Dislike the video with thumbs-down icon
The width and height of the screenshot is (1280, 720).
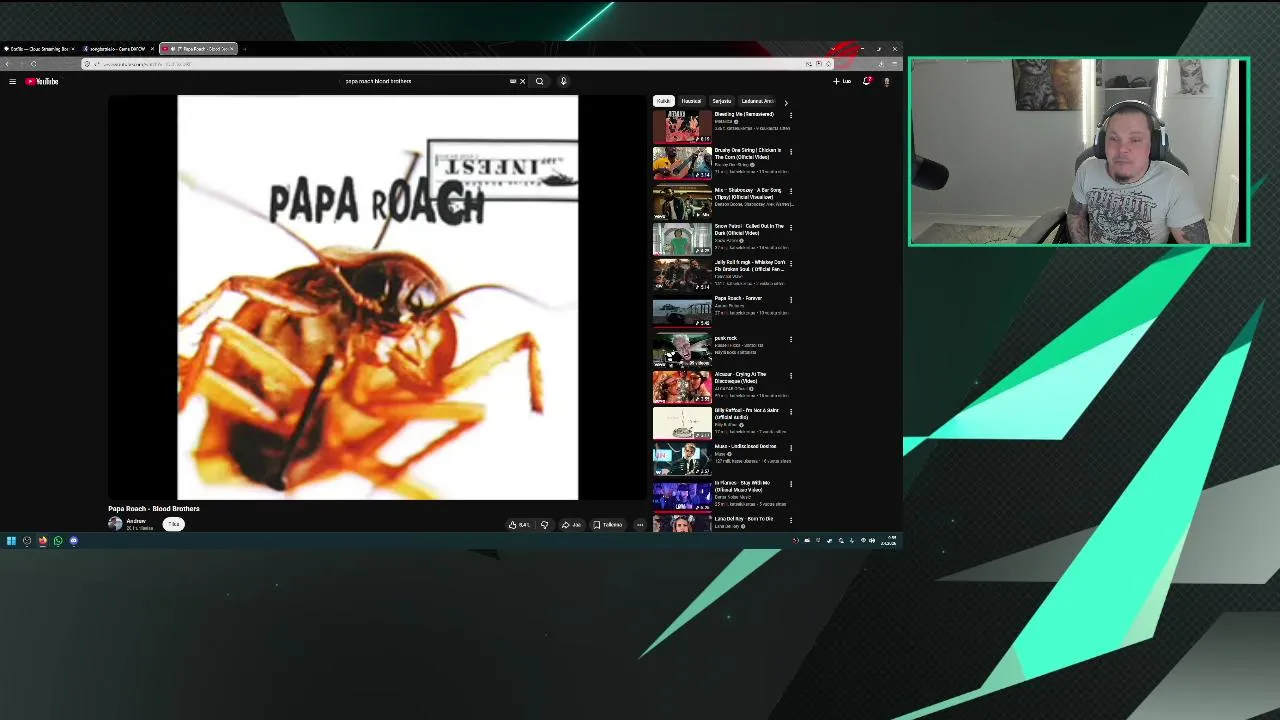(x=544, y=524)
